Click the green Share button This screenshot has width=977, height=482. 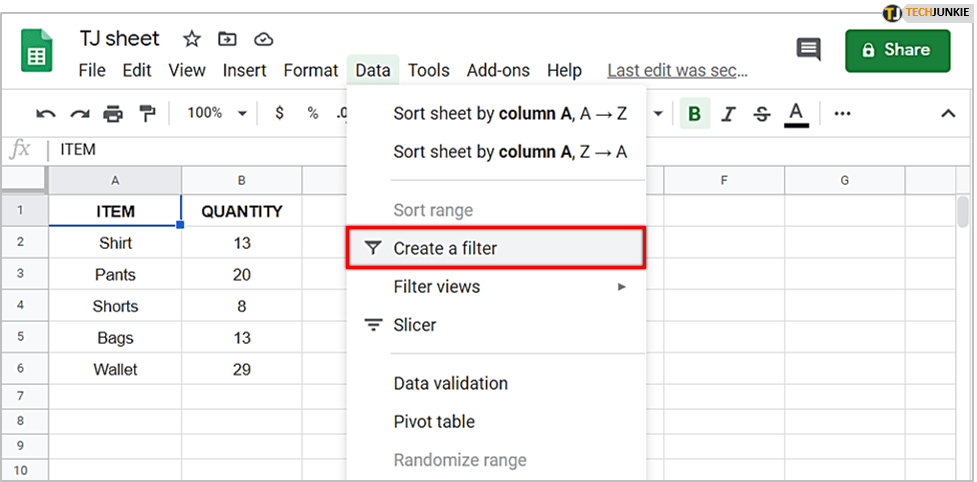coord(897,50)
